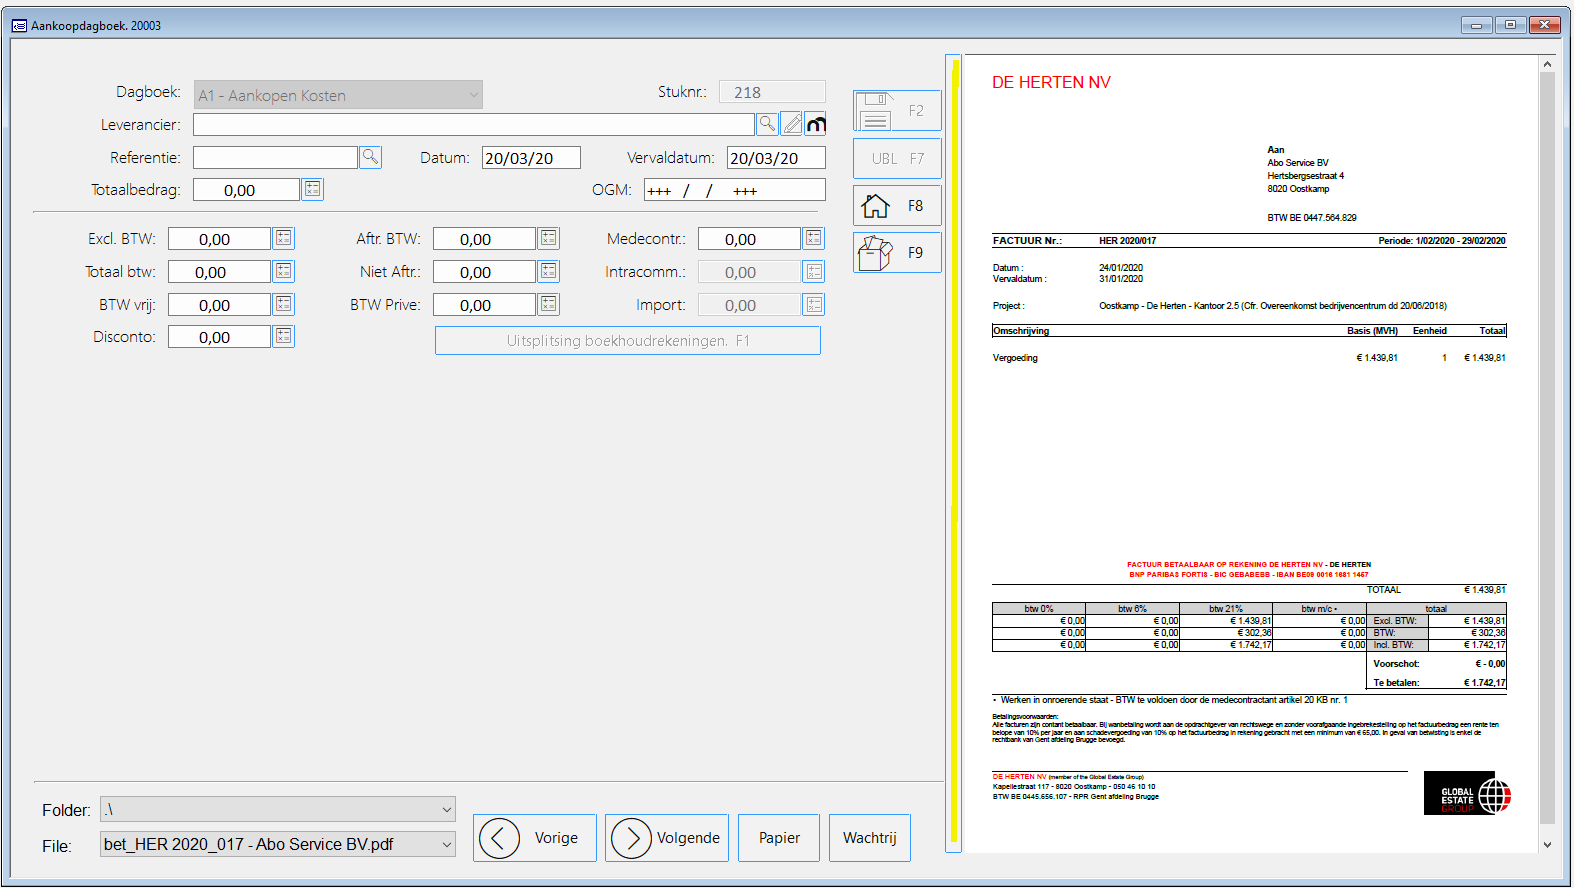Open the calculator beside Disconto field
1574x888 pixels.
284,337
